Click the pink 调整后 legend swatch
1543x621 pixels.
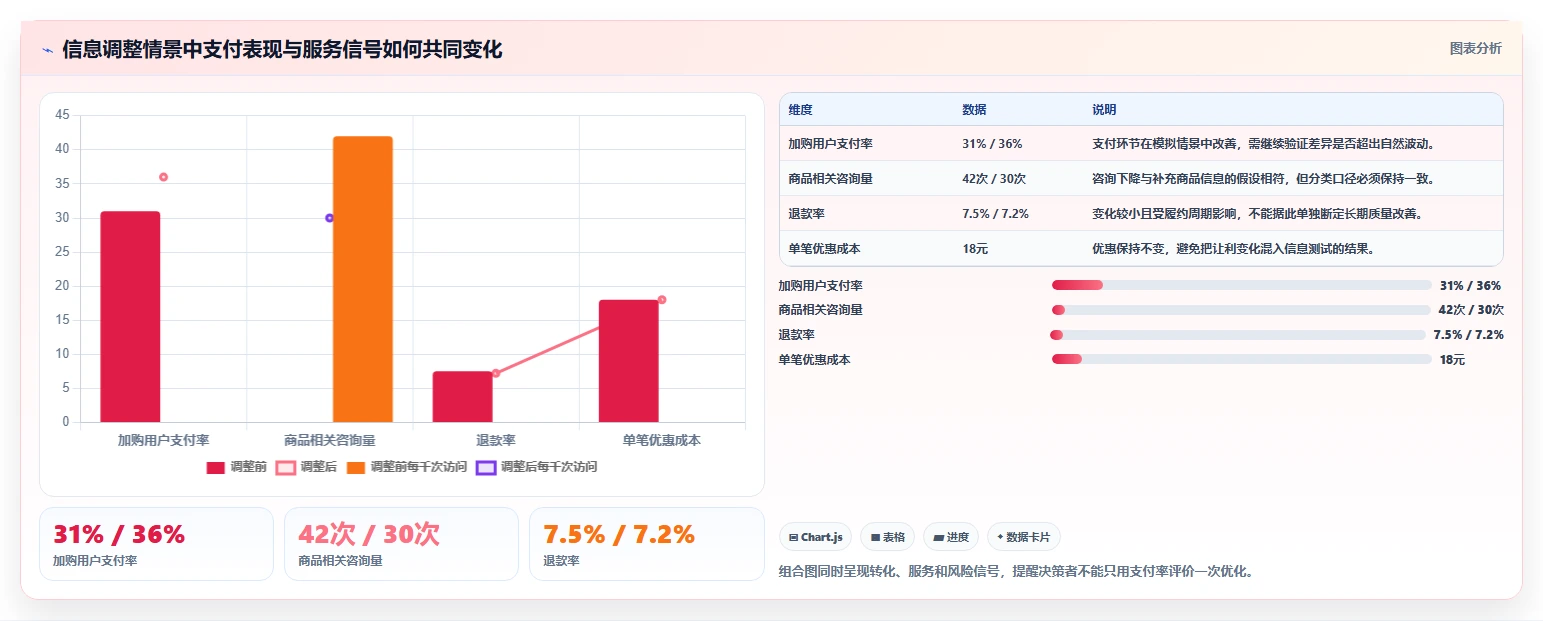[x=286, y=467]
